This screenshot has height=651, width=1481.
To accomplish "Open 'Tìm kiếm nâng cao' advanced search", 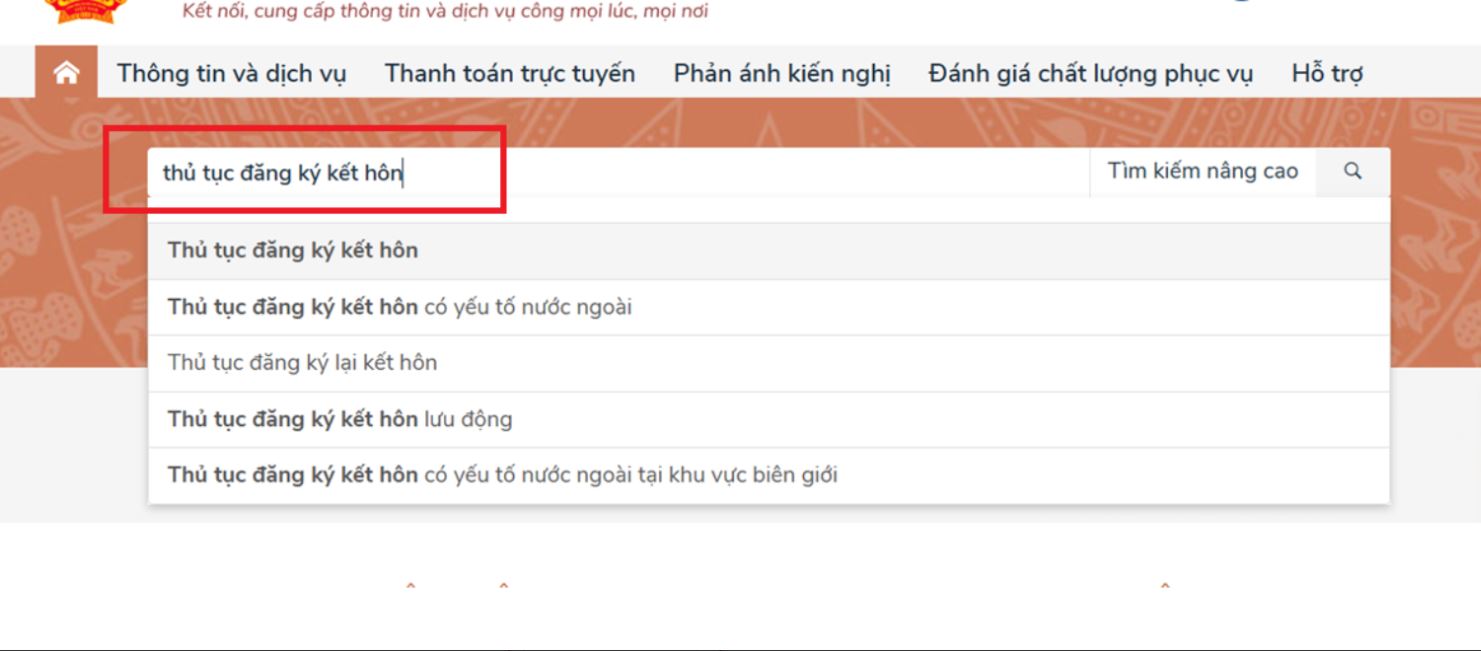I will 1204,170.
